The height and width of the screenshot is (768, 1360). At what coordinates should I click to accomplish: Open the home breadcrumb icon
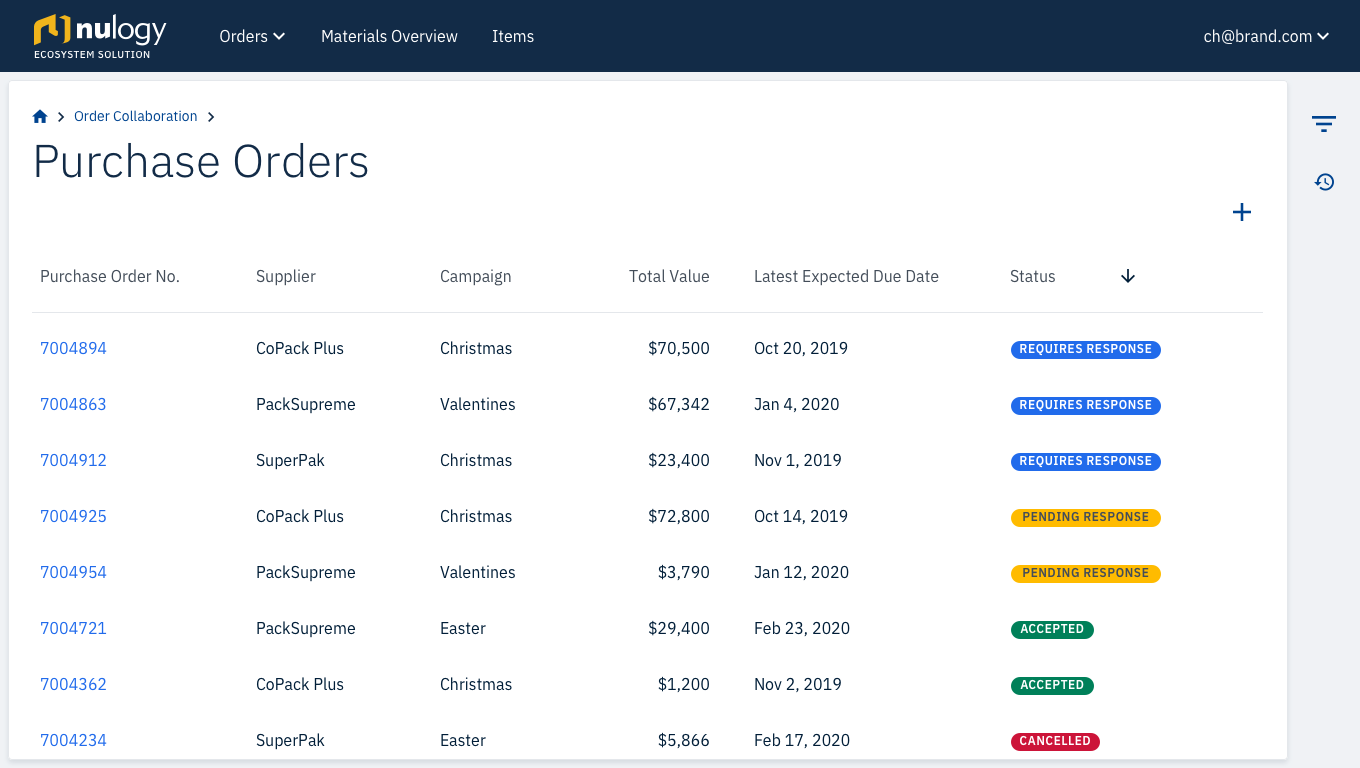40,116
